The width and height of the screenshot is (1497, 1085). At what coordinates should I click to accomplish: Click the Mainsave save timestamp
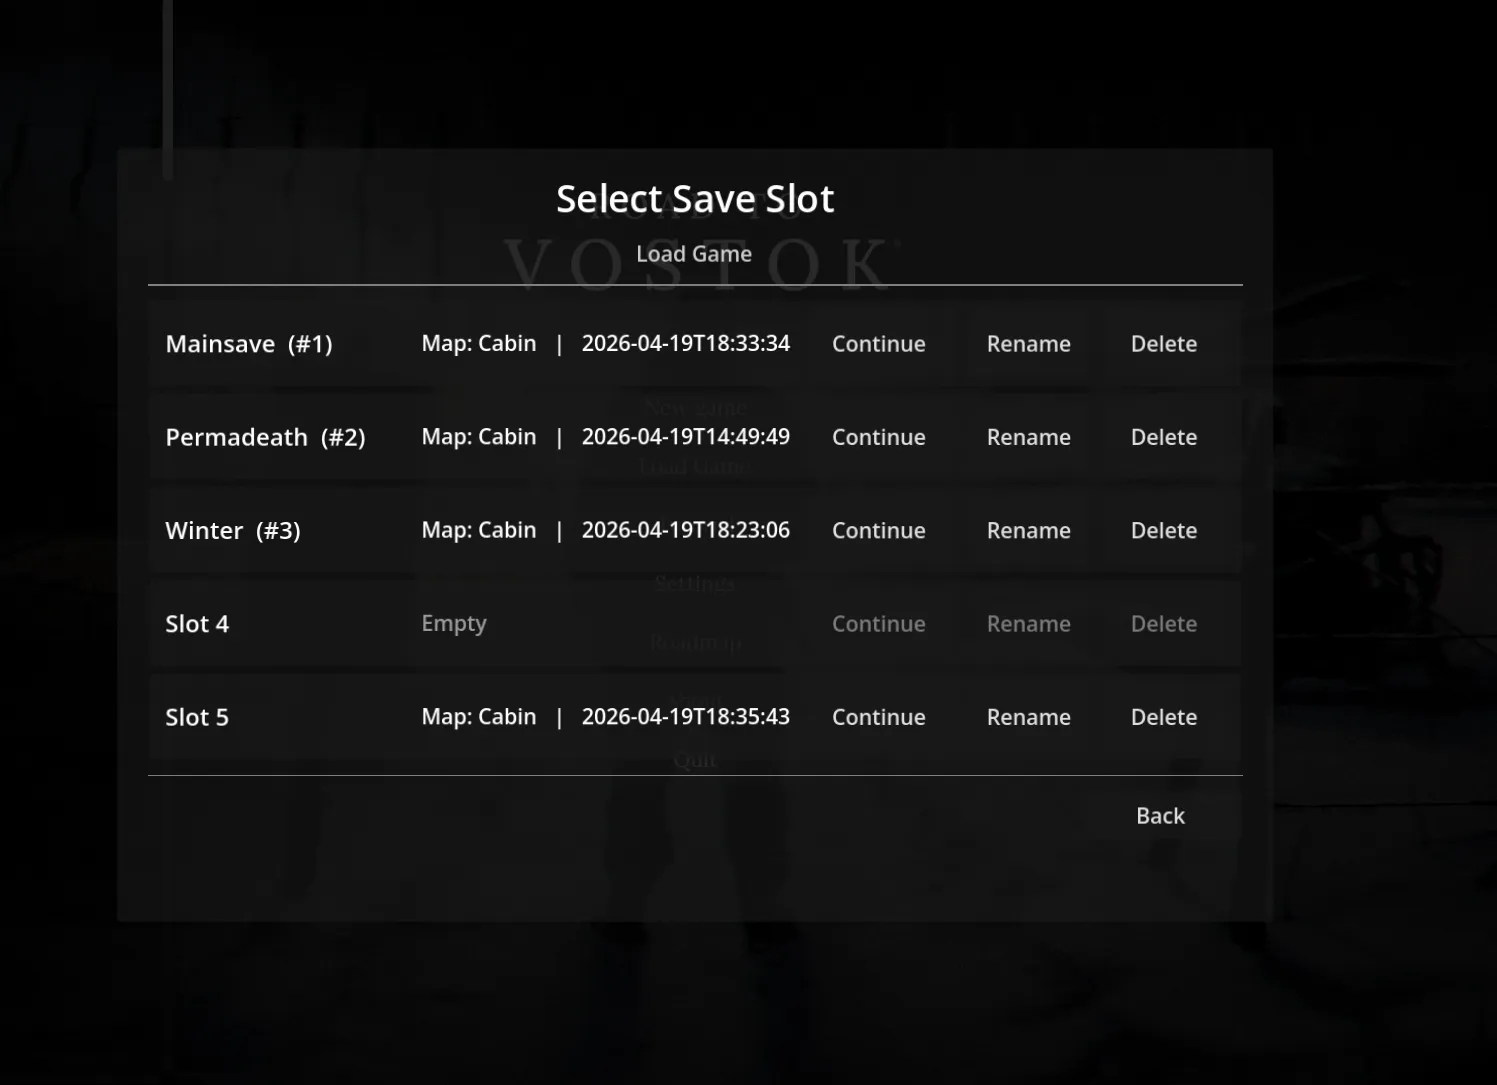coord(685,344)
